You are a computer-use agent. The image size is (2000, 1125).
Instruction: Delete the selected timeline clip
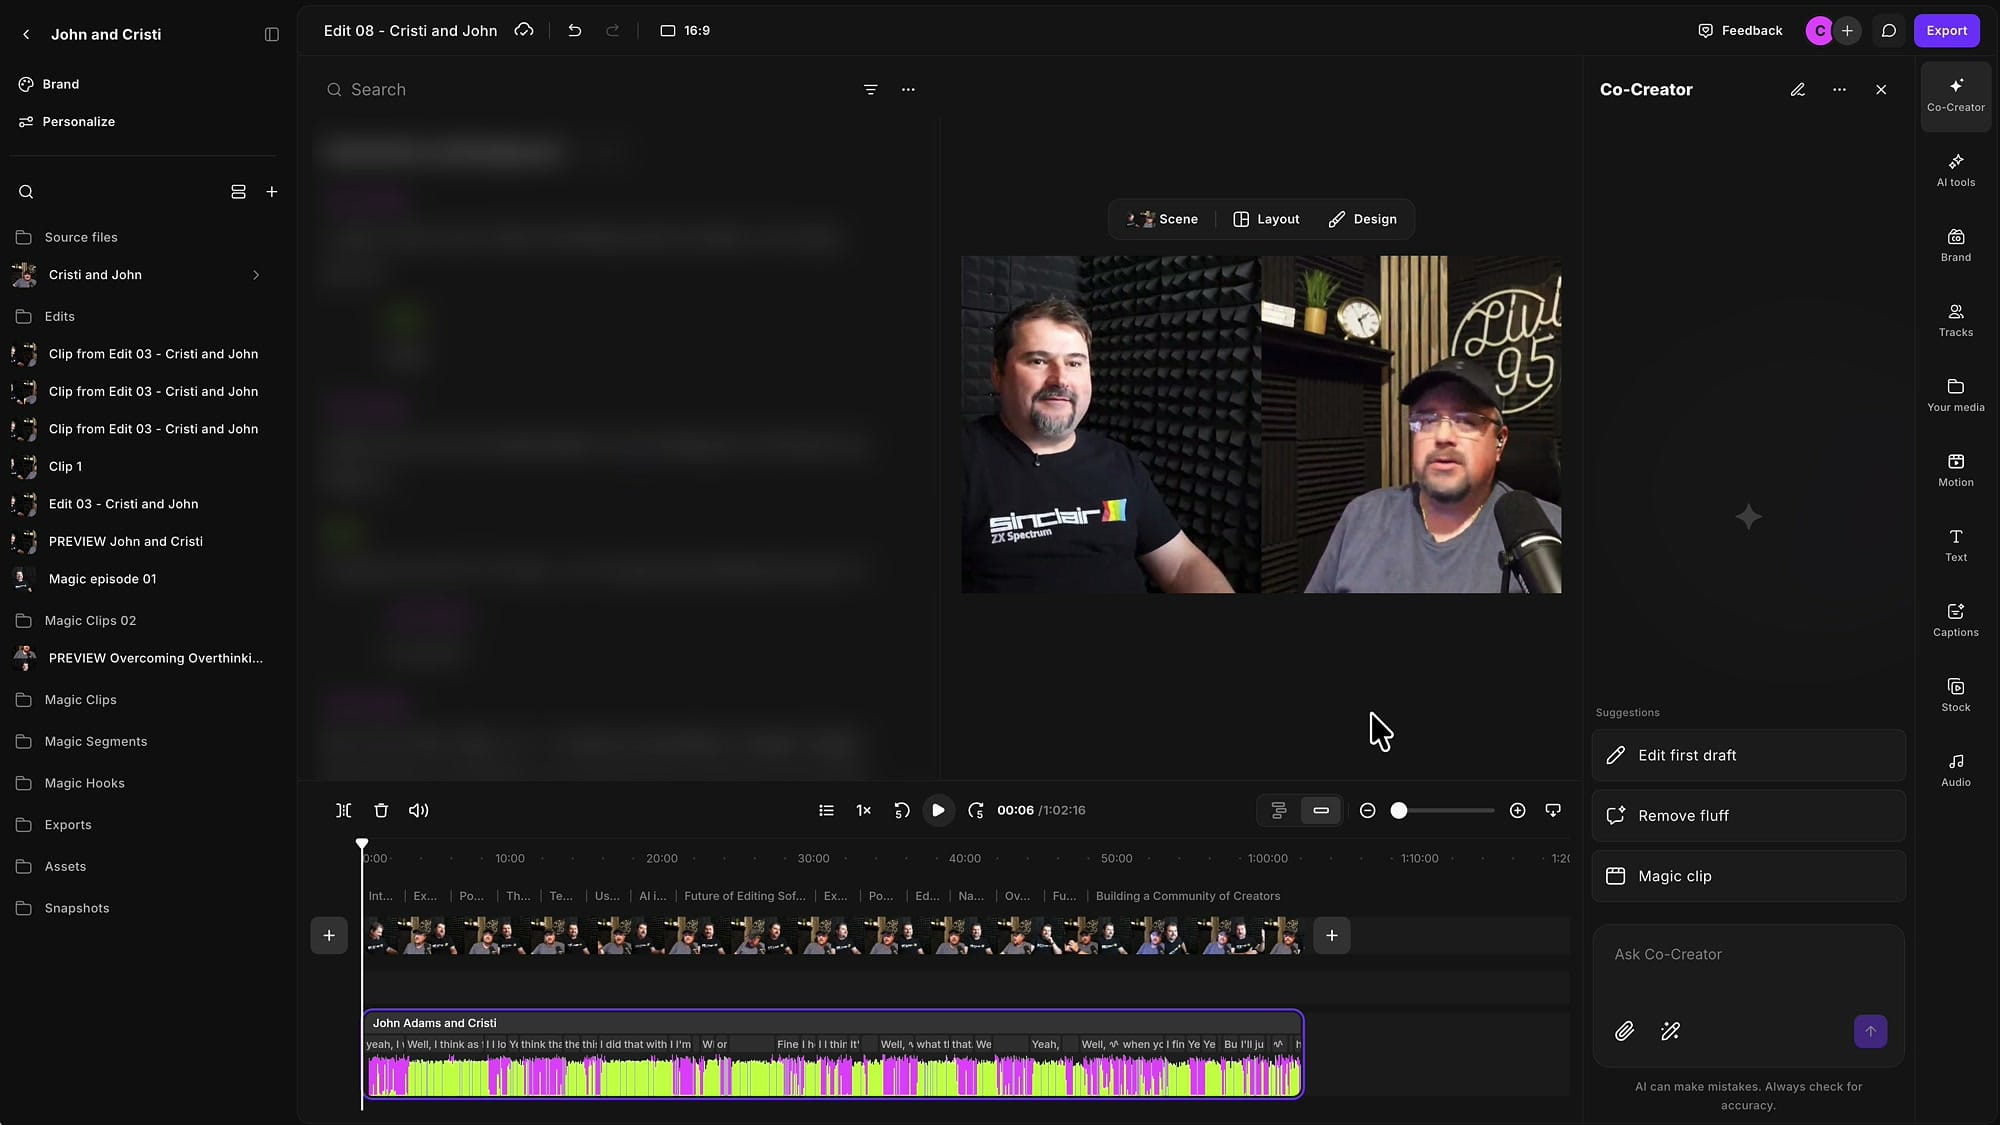[x=381, y=811]
